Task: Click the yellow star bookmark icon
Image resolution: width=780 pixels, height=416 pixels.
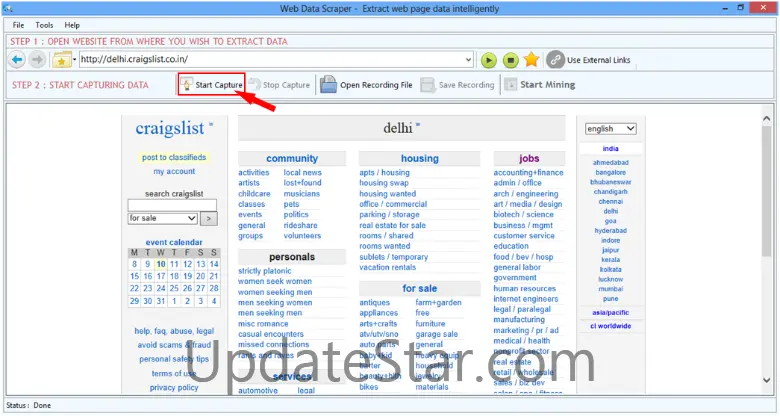Action: [531, 60]
